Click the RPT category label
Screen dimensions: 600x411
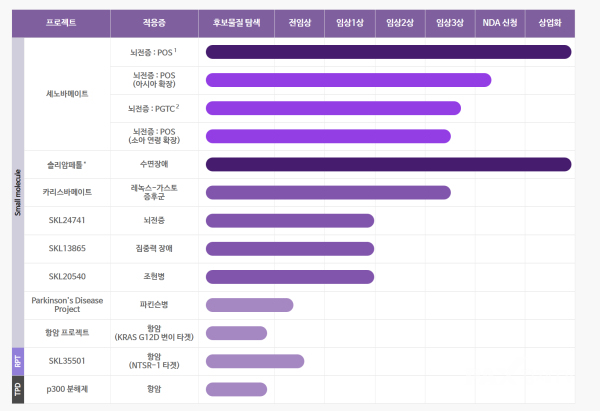pyautogui.click(x=18, y=361)
